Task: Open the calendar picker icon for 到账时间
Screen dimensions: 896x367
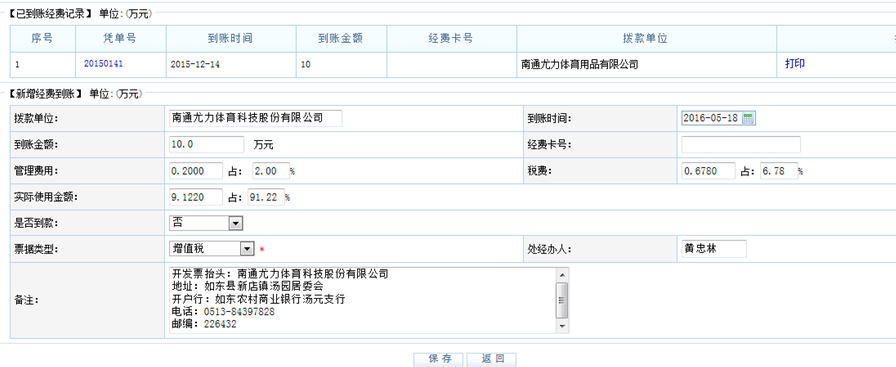Action: tap(748, 118)
